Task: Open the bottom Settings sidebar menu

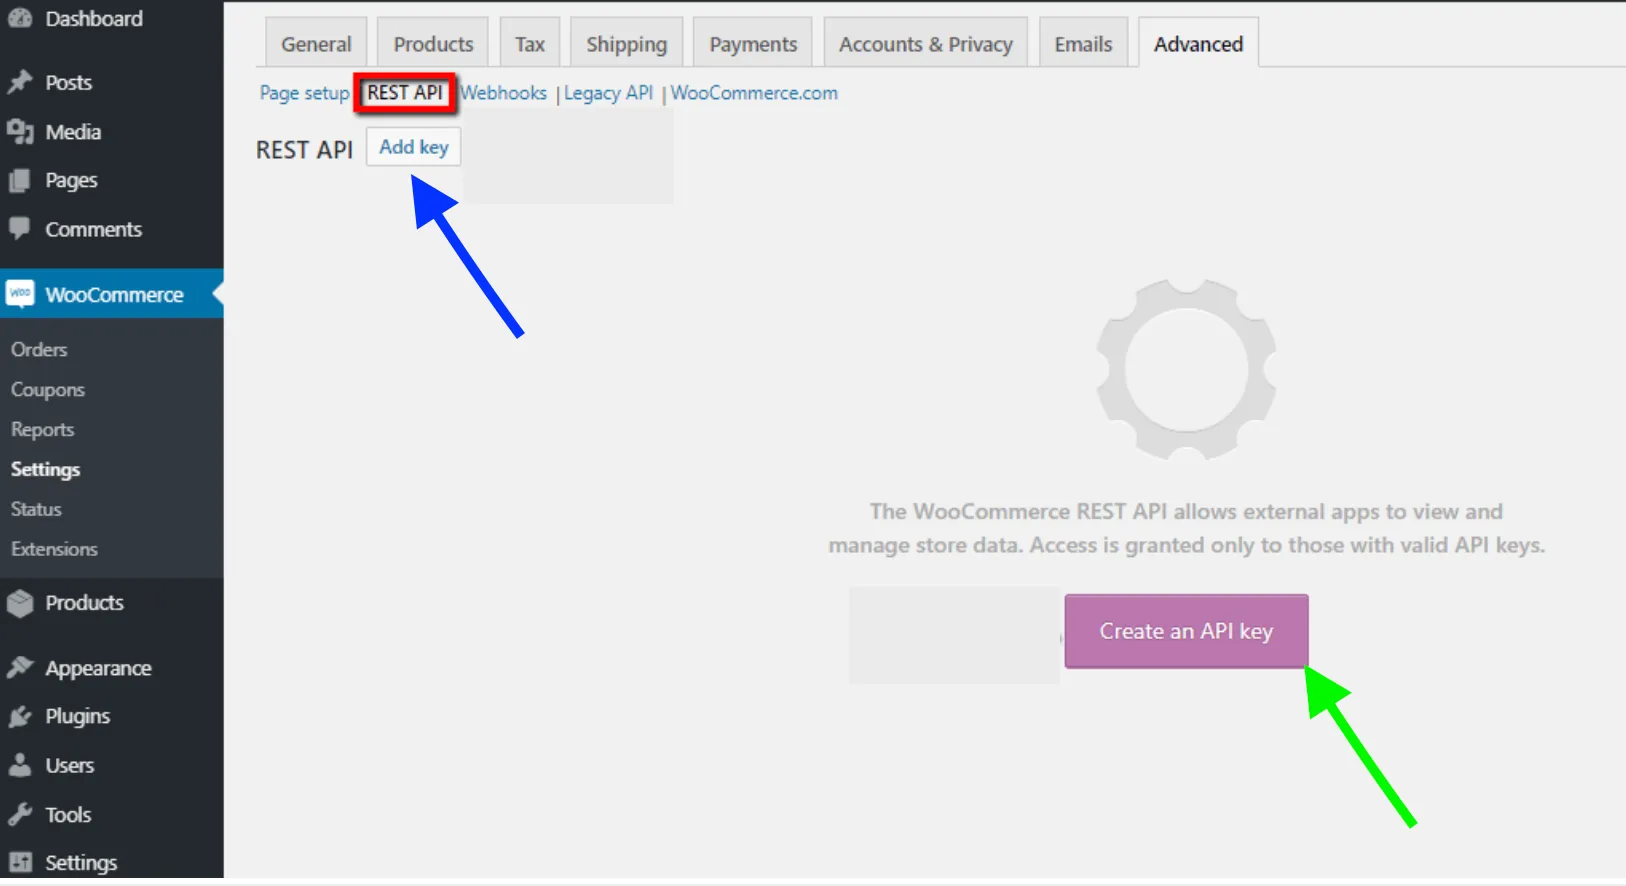Action: coord(81,862)
